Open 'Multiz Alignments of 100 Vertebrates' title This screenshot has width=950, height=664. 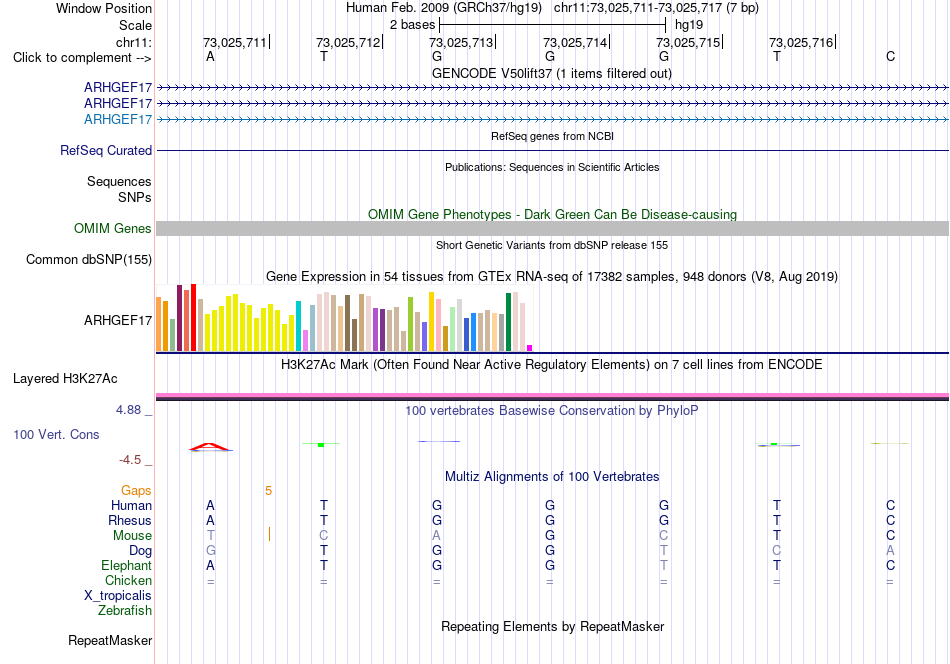(552, 477)
